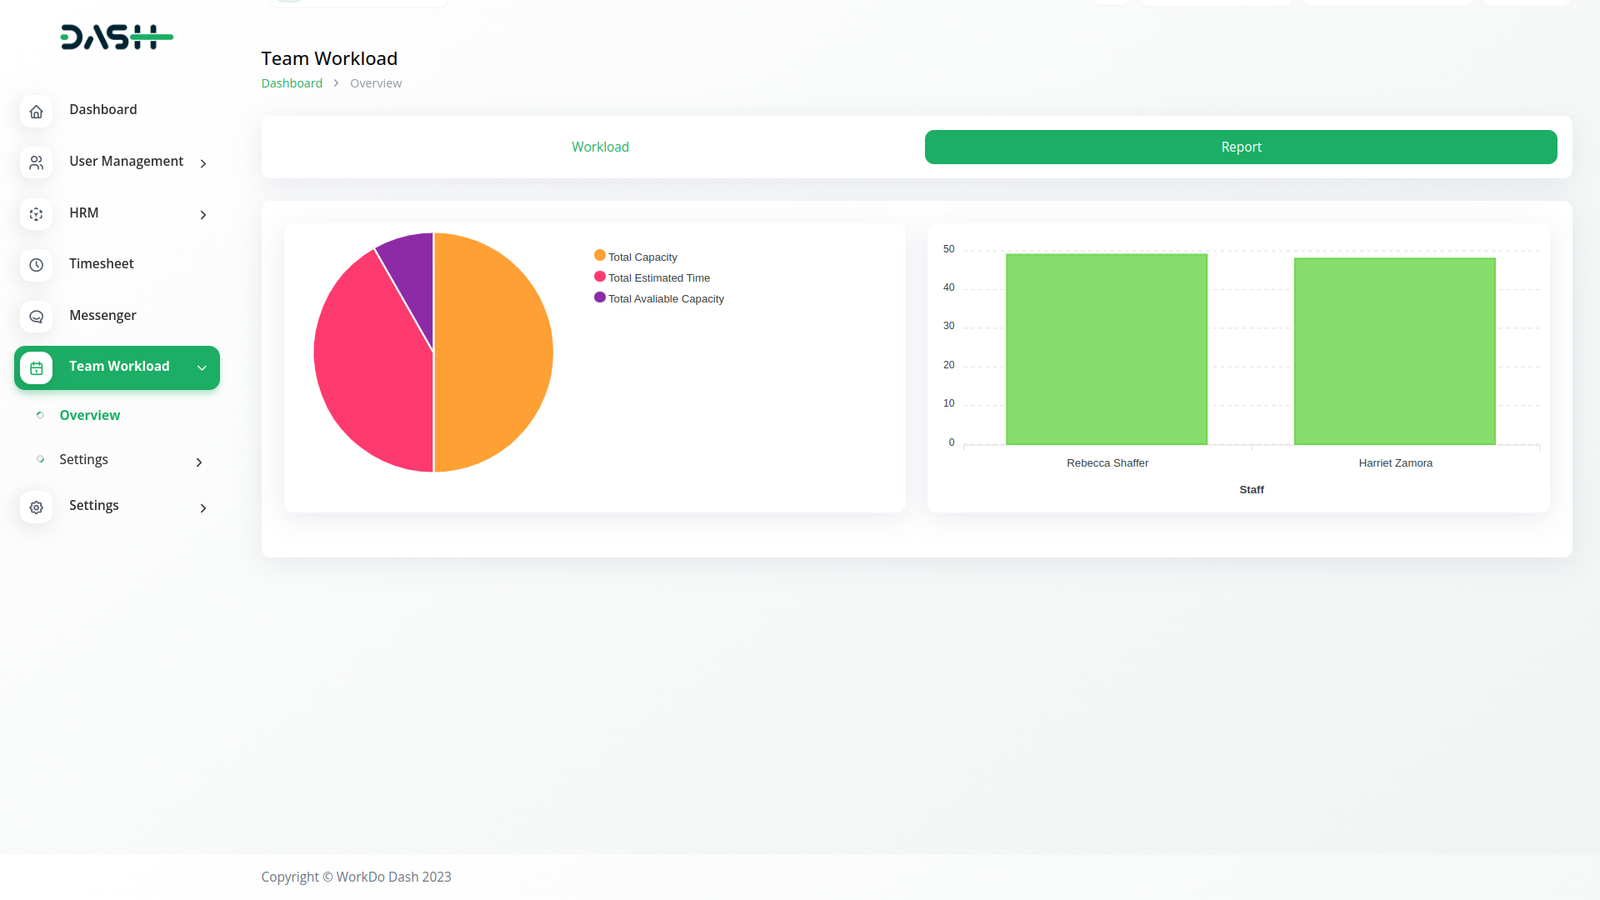Viewport: 1600px width, 900px height.
Task: Click the User Management people icon
Action: coord(36,162)
